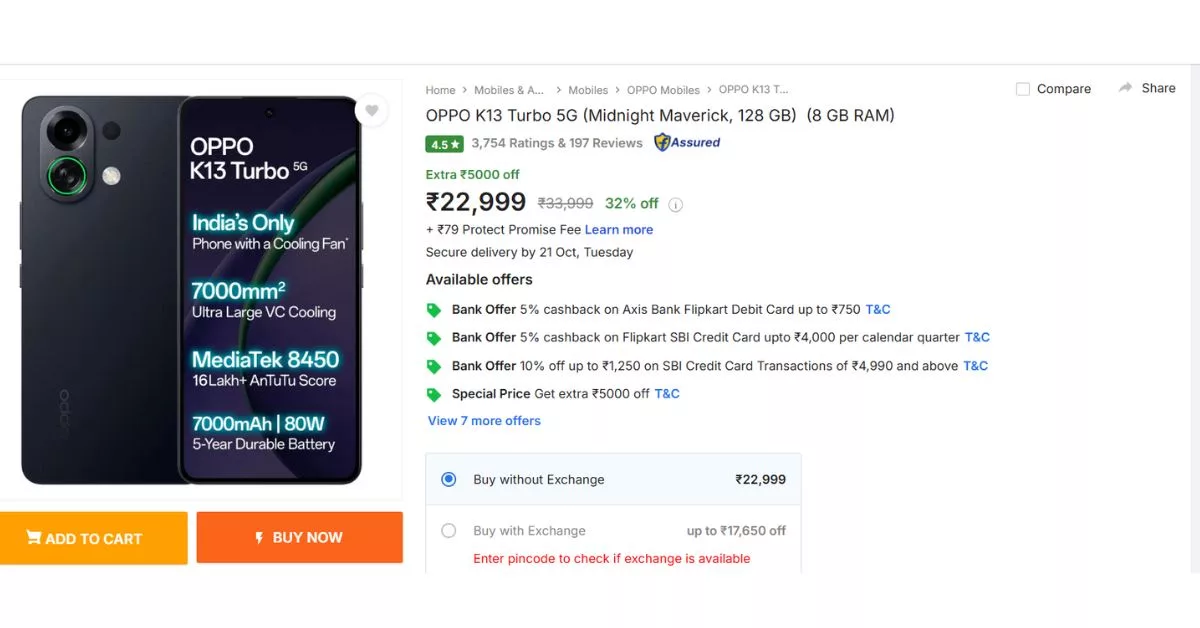
Task: Click the star rating badge showing 4.5
Action: [x=444, y=144]
